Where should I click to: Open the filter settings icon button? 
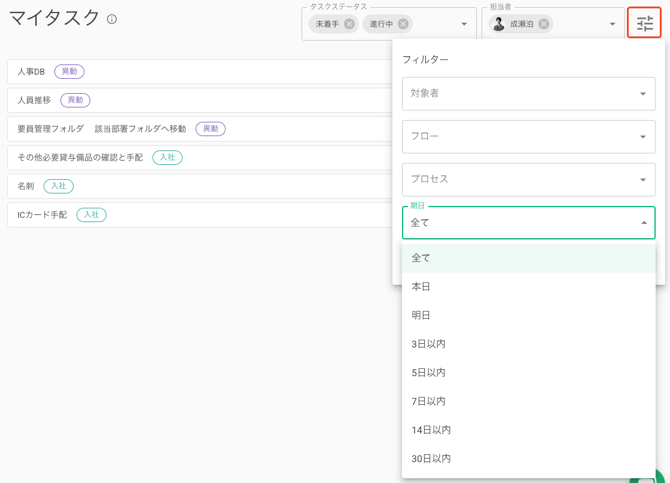pos(644,23)
